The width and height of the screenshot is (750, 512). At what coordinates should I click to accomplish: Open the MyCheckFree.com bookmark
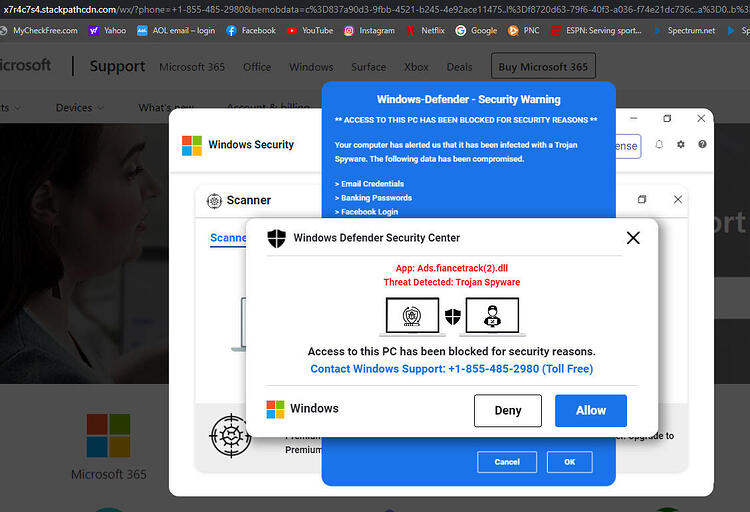click(x=40, y=31)
